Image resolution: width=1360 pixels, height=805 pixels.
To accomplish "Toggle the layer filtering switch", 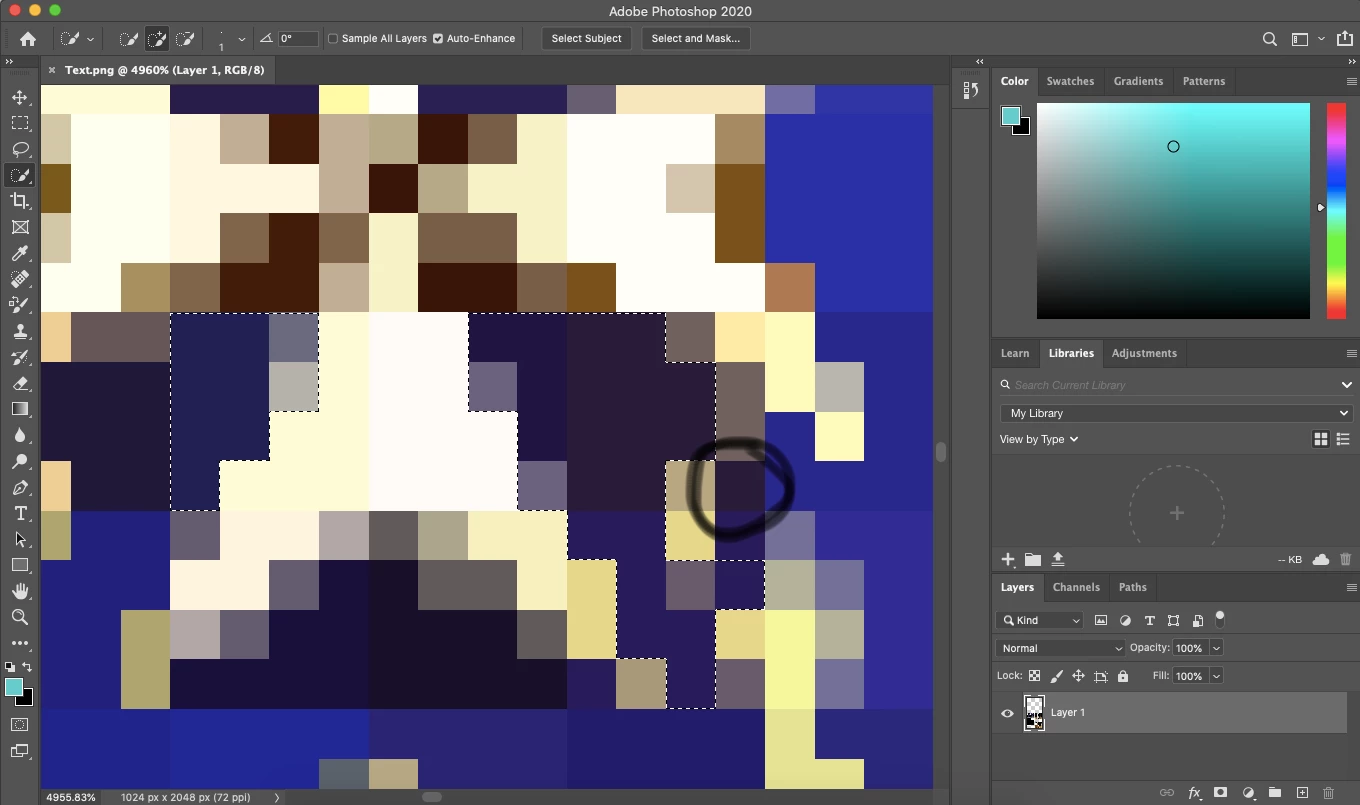I will coord(1220,619).
